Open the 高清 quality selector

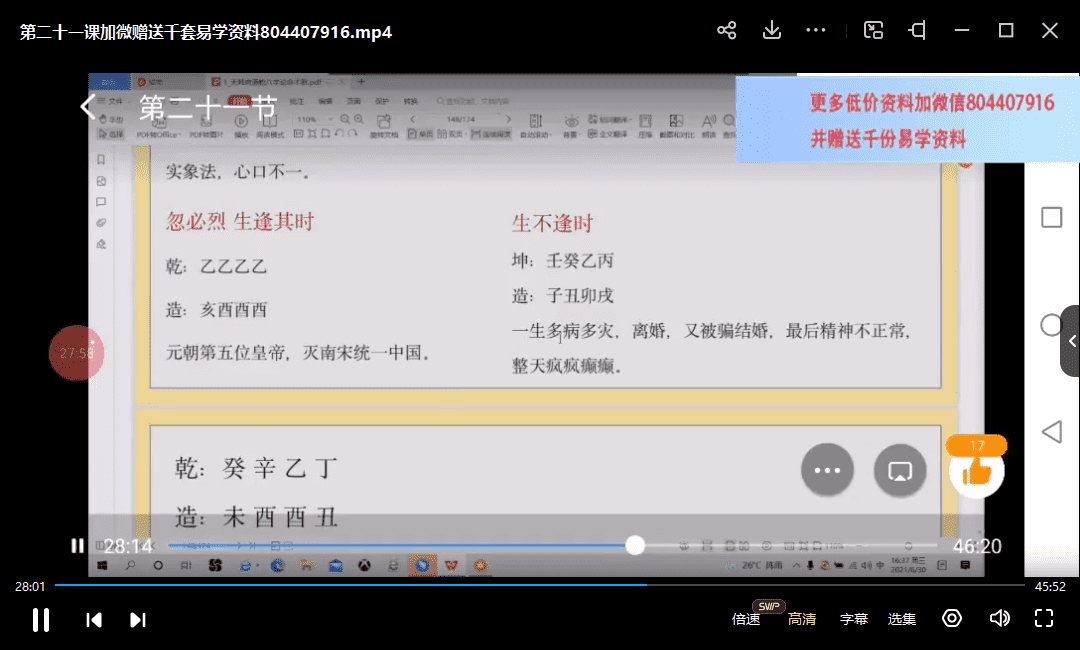click(802, 619)
